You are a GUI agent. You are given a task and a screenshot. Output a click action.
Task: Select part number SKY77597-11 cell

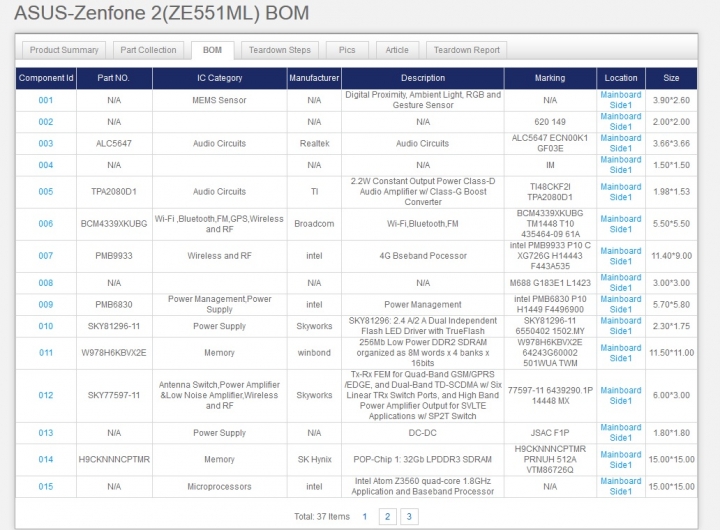pyautogui.click(x=114, y=395)
